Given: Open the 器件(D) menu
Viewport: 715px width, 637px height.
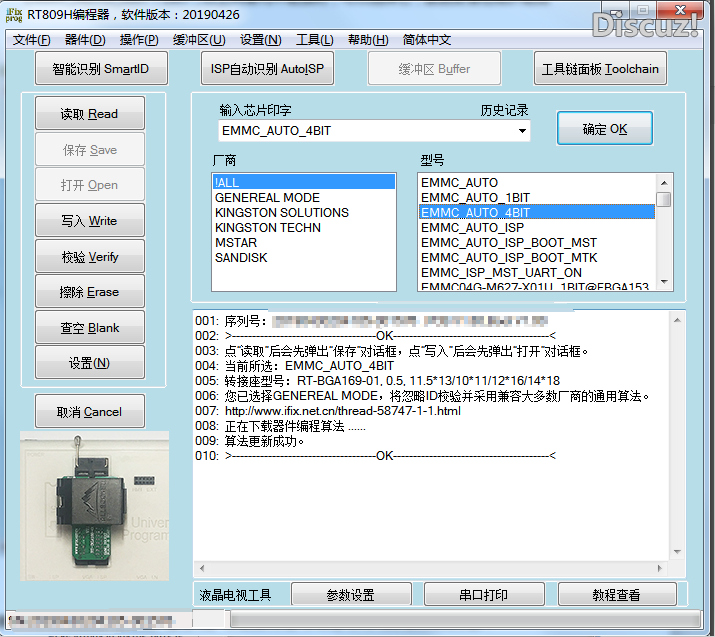Looking at the screenshot, I should (85, 40).
